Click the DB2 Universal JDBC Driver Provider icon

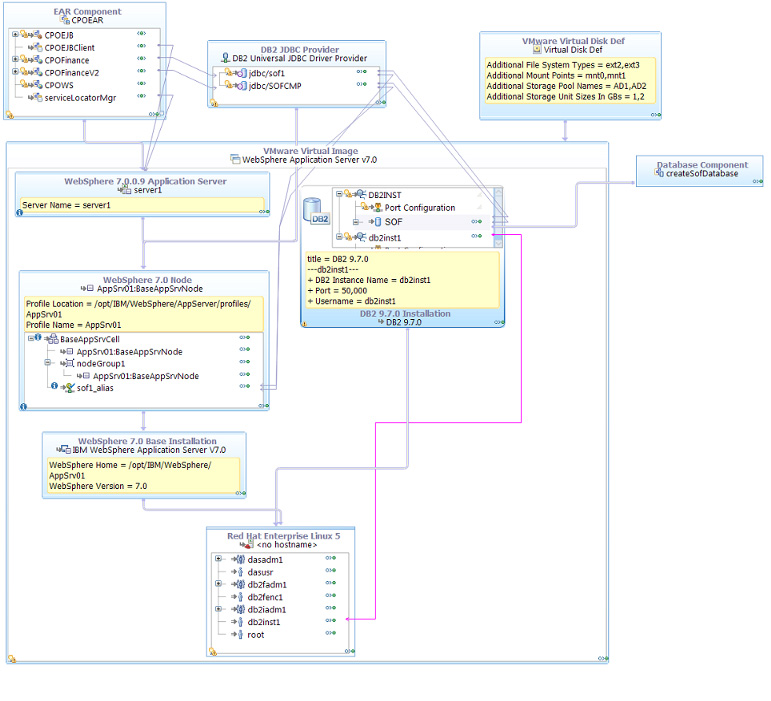(x=226, y=58)
